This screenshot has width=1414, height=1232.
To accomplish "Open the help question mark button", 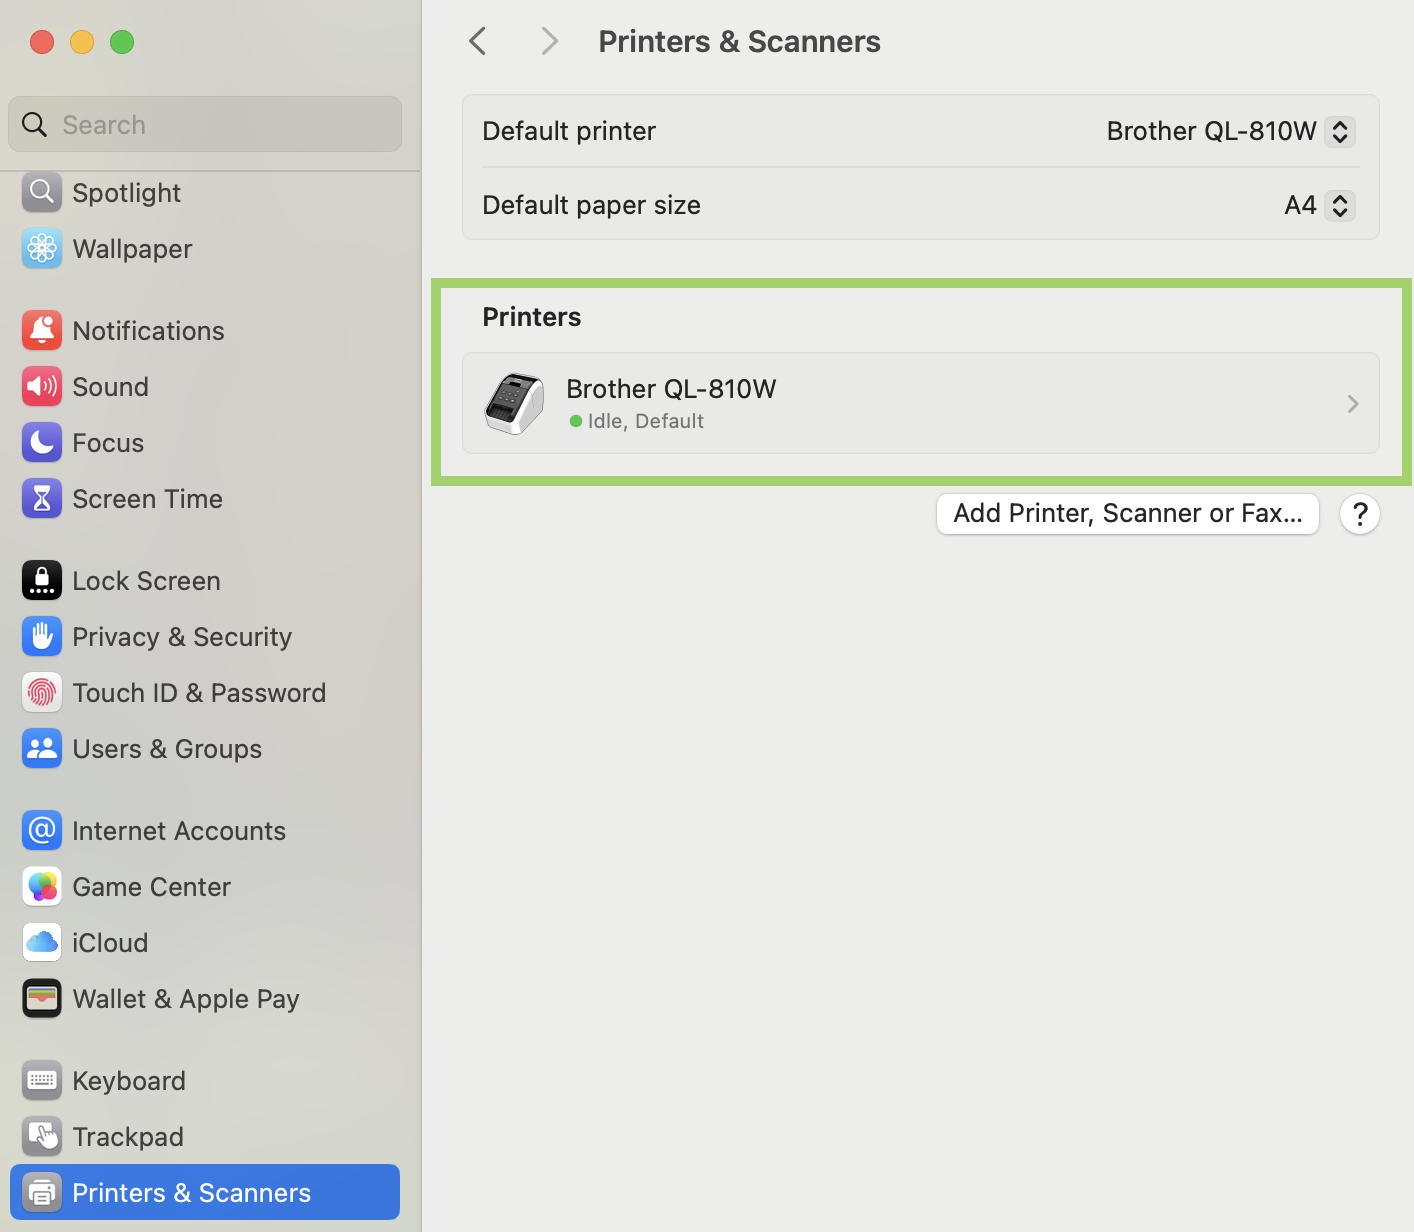I will (x=1359, y=513).
